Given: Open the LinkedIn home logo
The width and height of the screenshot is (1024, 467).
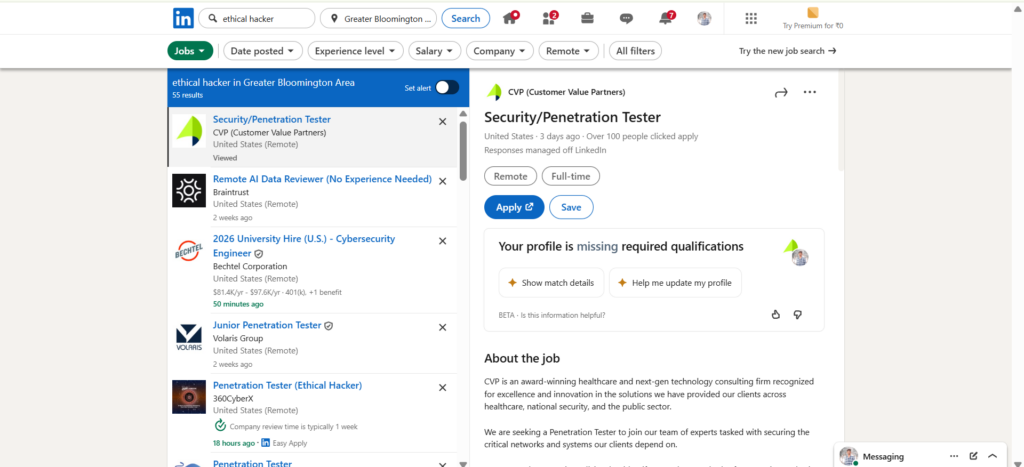Looking at the screenshot, I should (x=183, y=18).
